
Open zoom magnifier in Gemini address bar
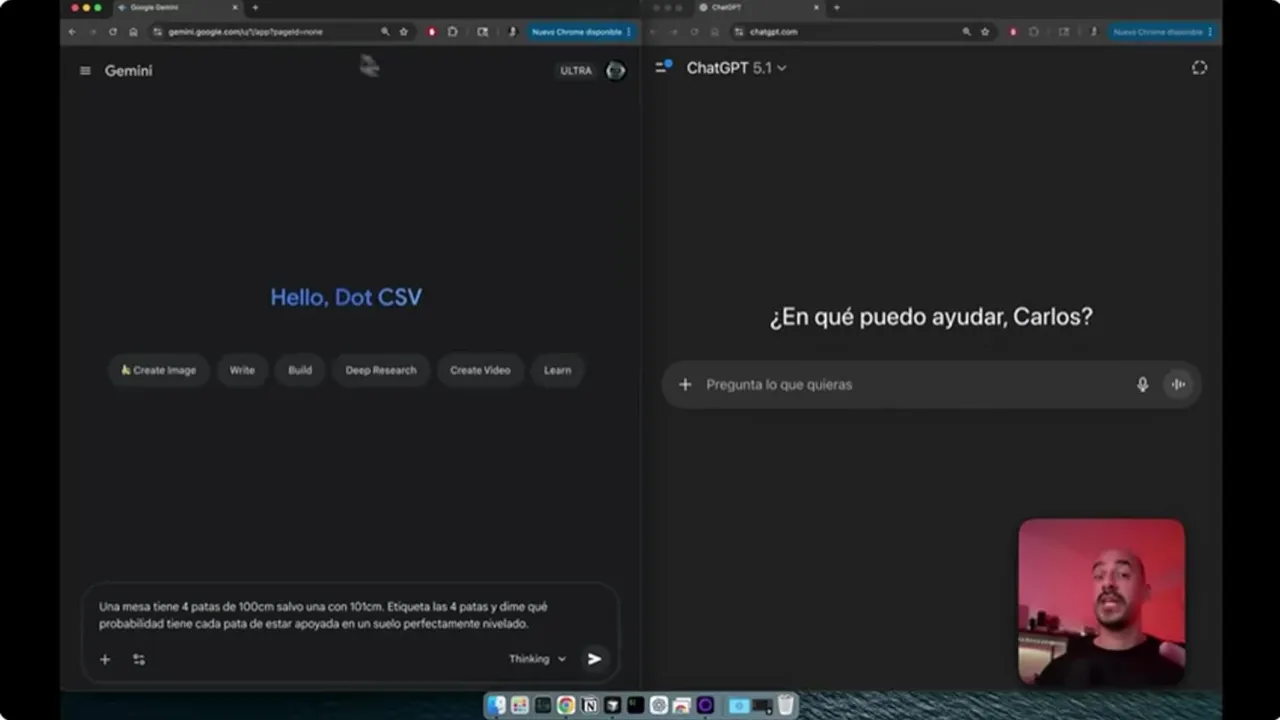coord(385,32)
